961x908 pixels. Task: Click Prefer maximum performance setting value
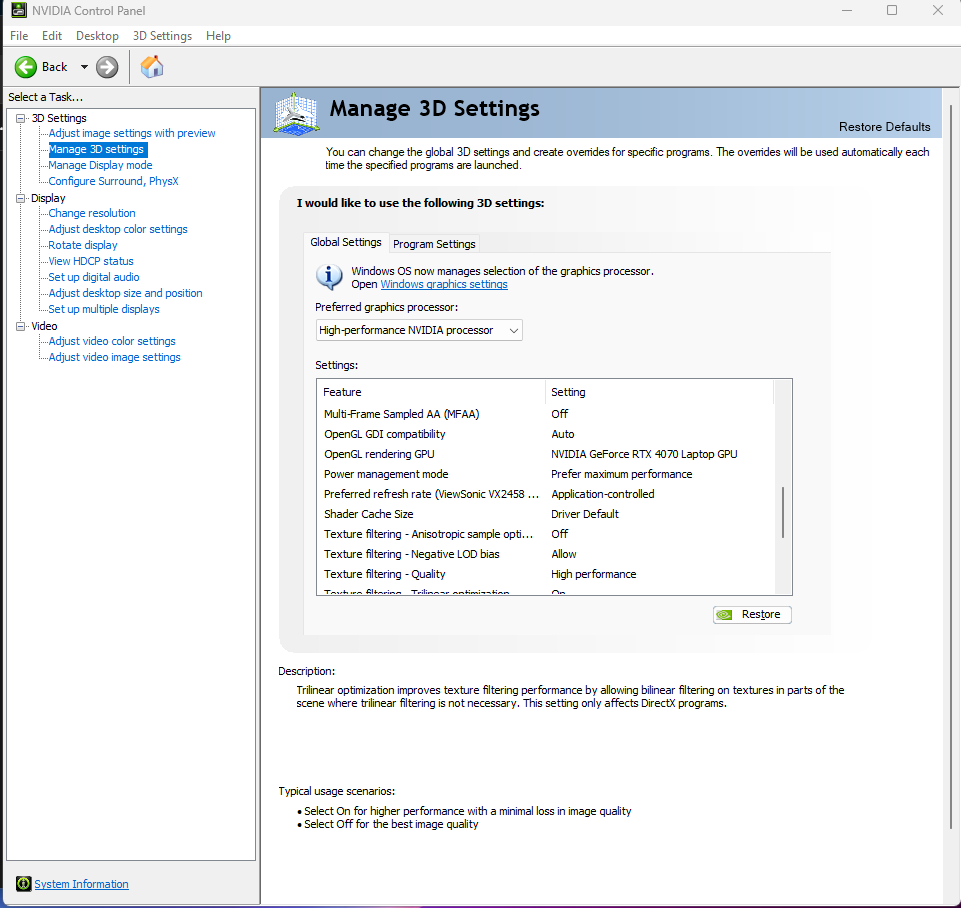point(621,474)
